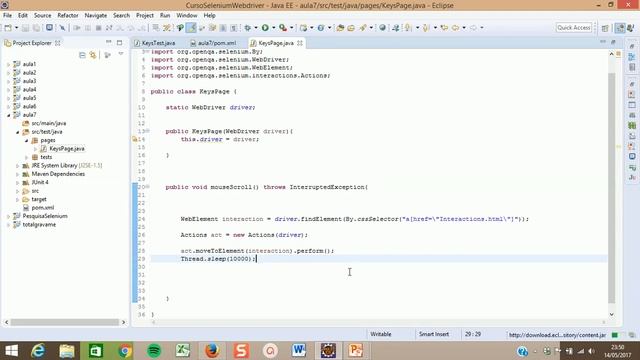
Task: Click the Run External Tools icon
Action: coord(283,28)
